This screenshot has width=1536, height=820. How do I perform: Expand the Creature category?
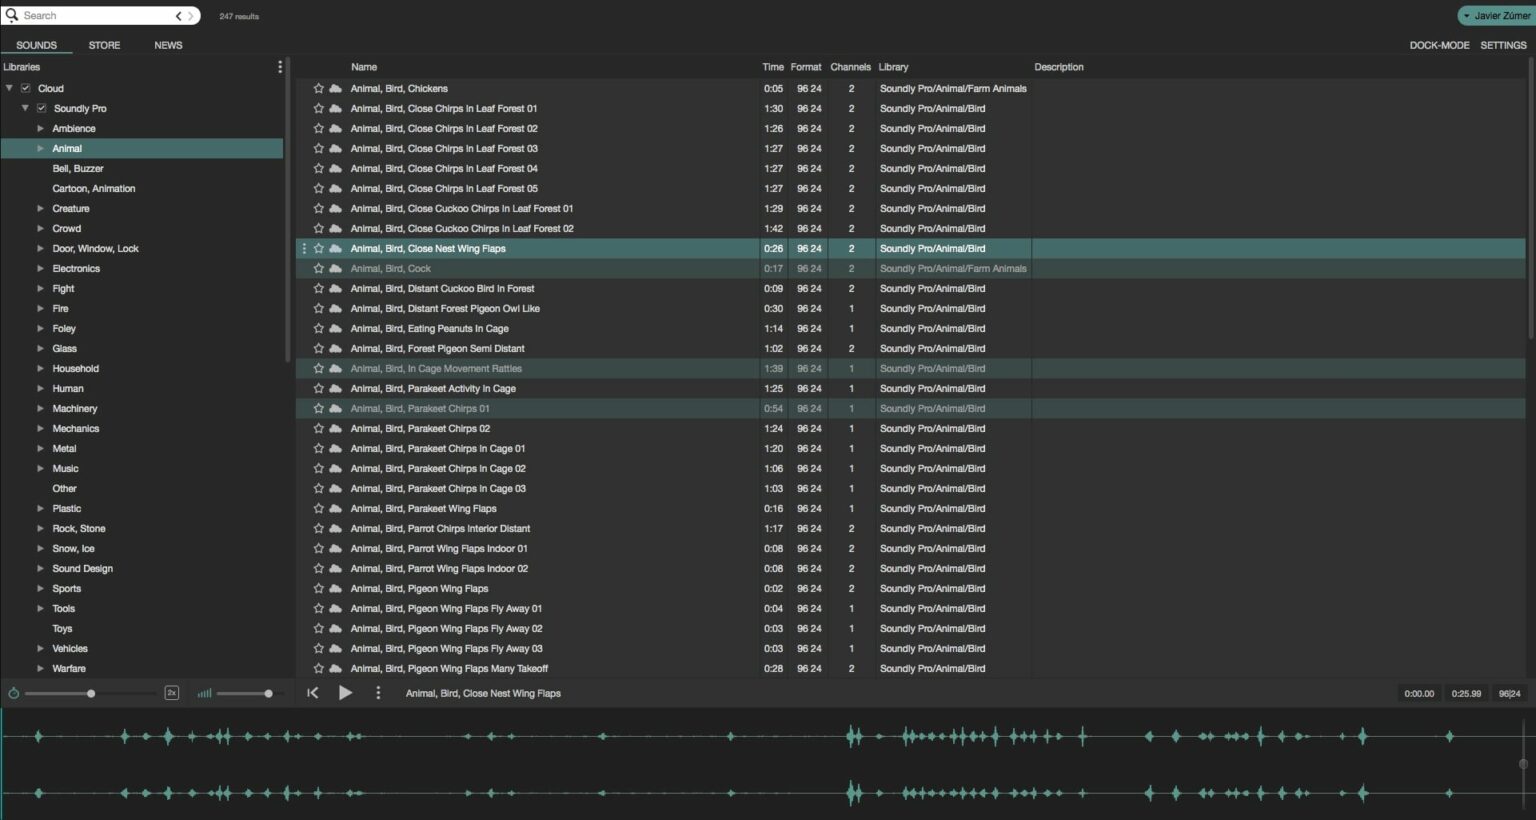pyautogui.click(x=41, y=208)
